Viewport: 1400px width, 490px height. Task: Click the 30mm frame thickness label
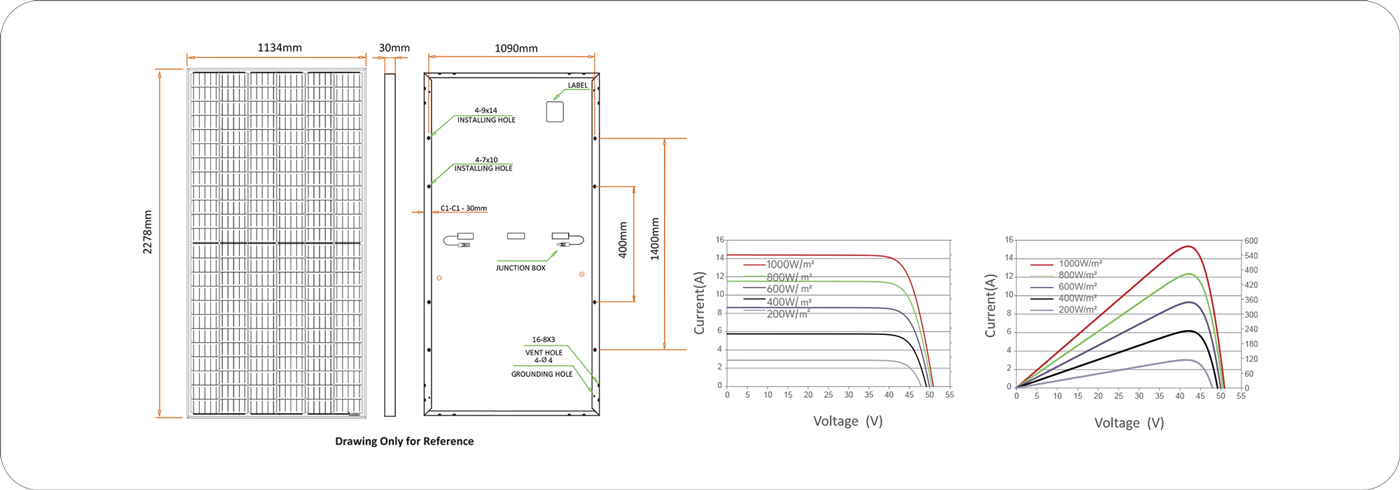(x=395, y=47)
